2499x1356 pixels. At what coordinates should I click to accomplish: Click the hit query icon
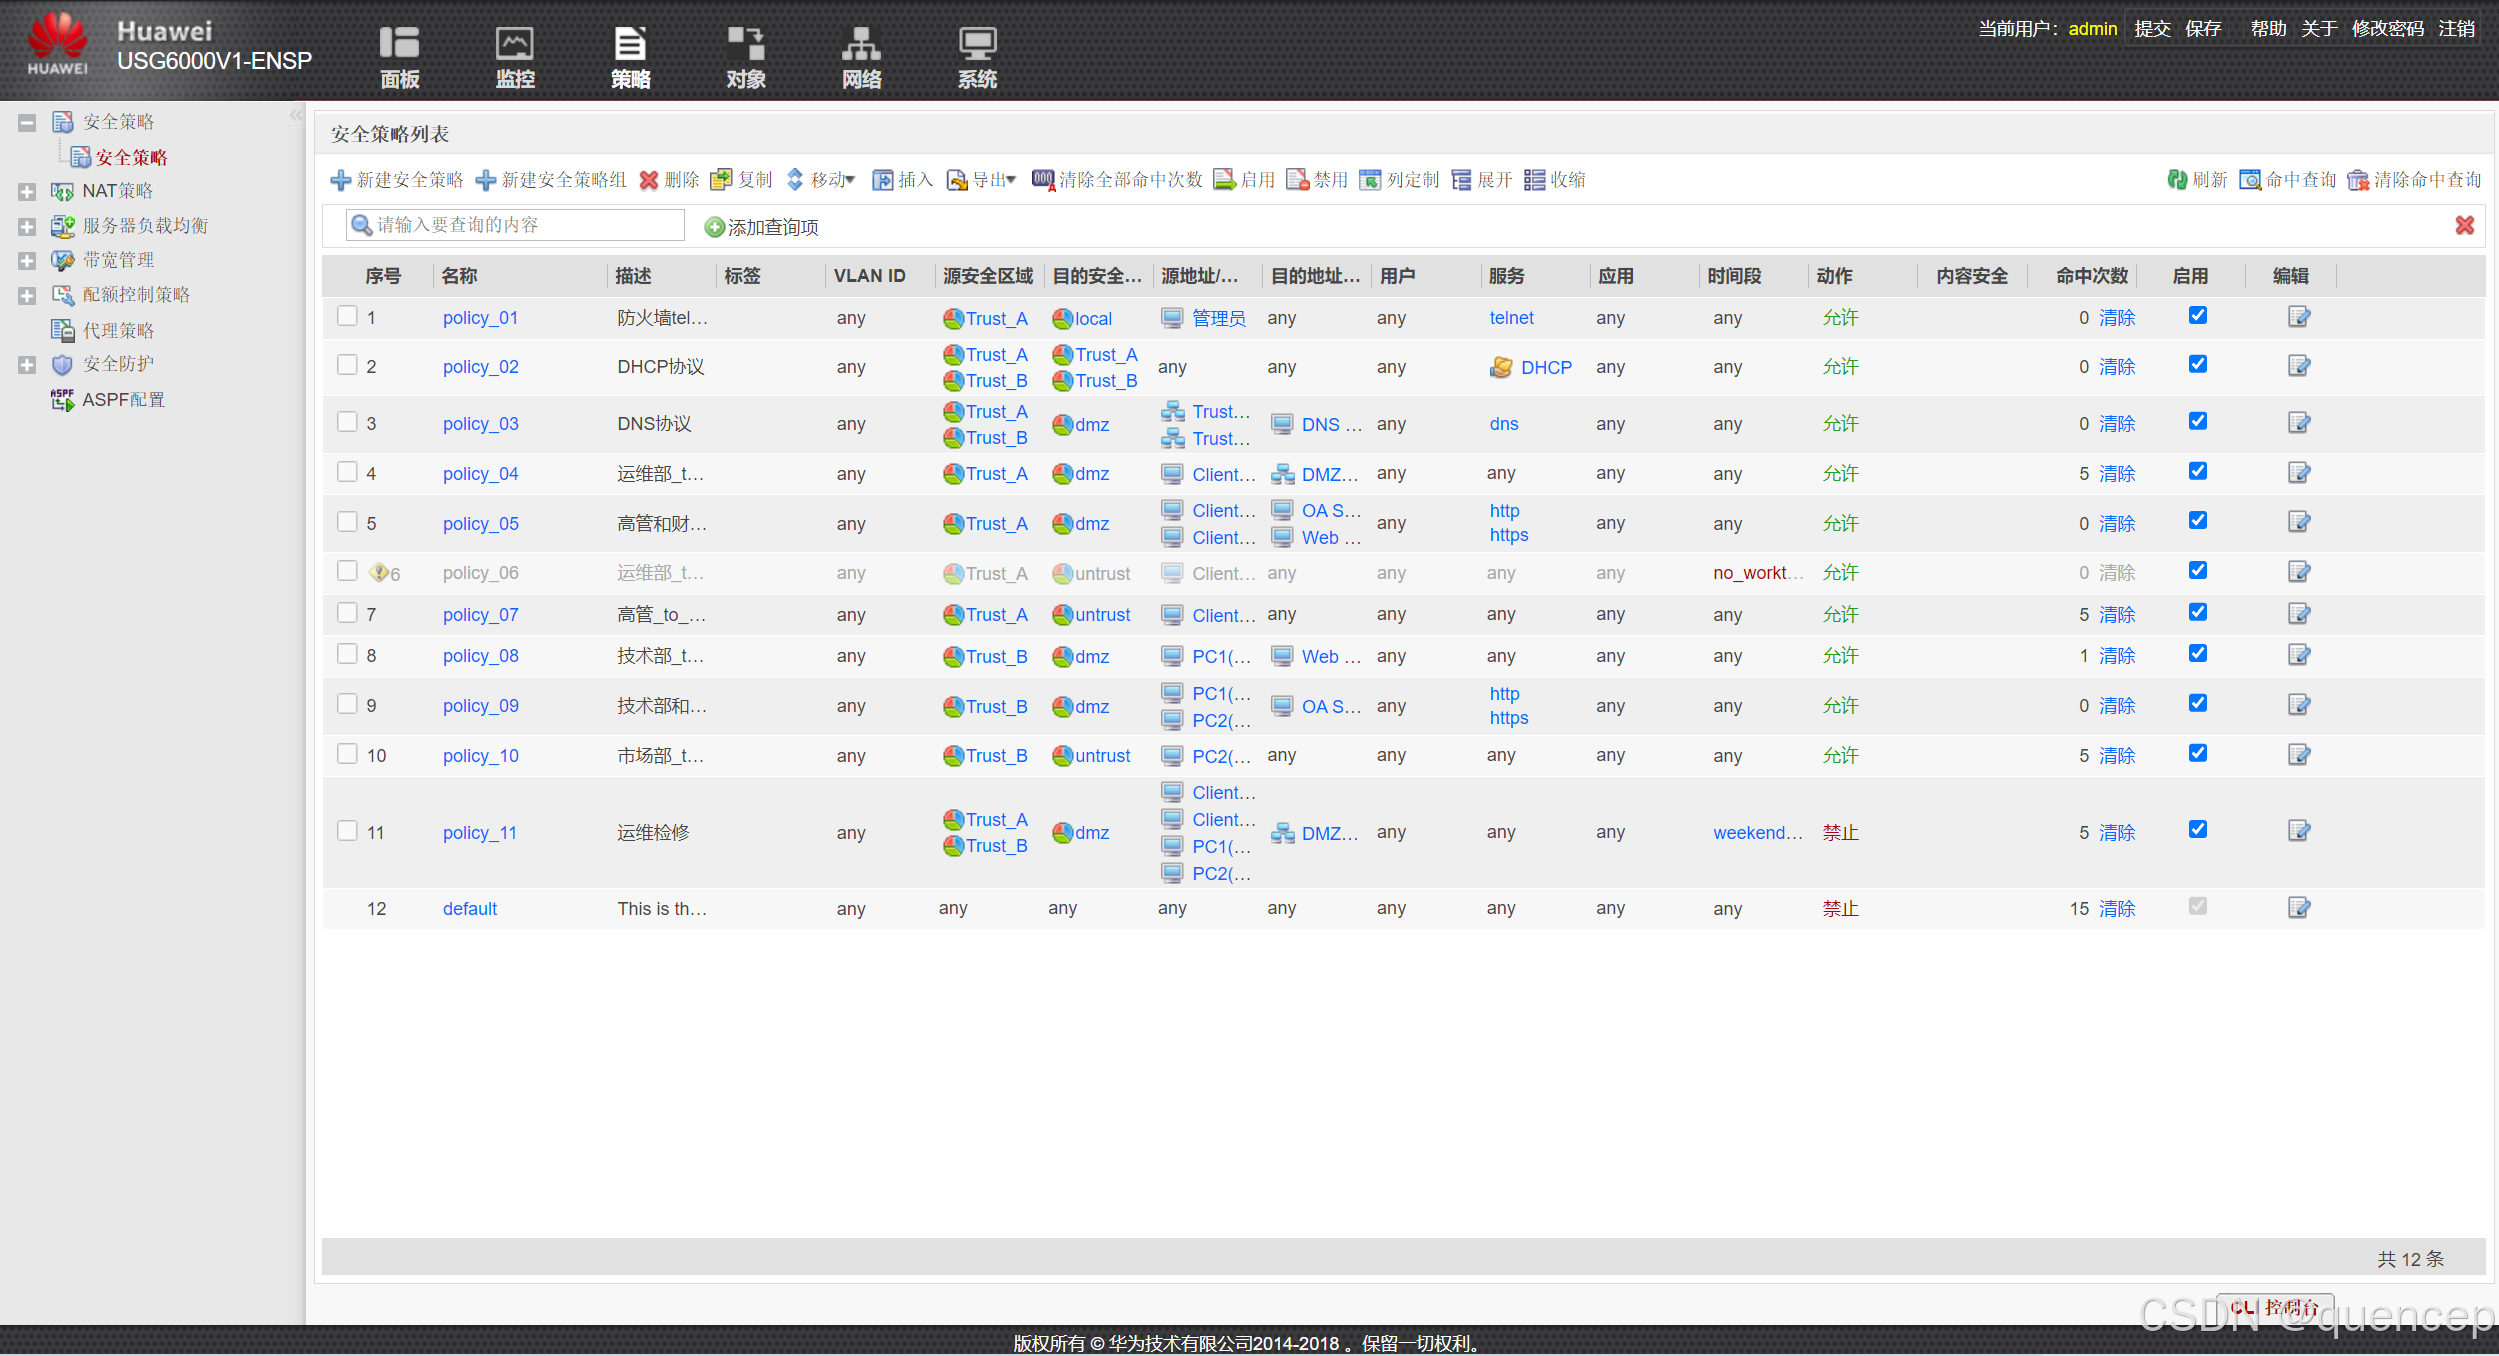tap(2250, 180)
